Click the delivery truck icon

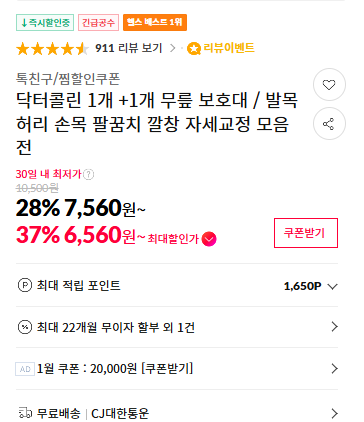pos(25,413)
